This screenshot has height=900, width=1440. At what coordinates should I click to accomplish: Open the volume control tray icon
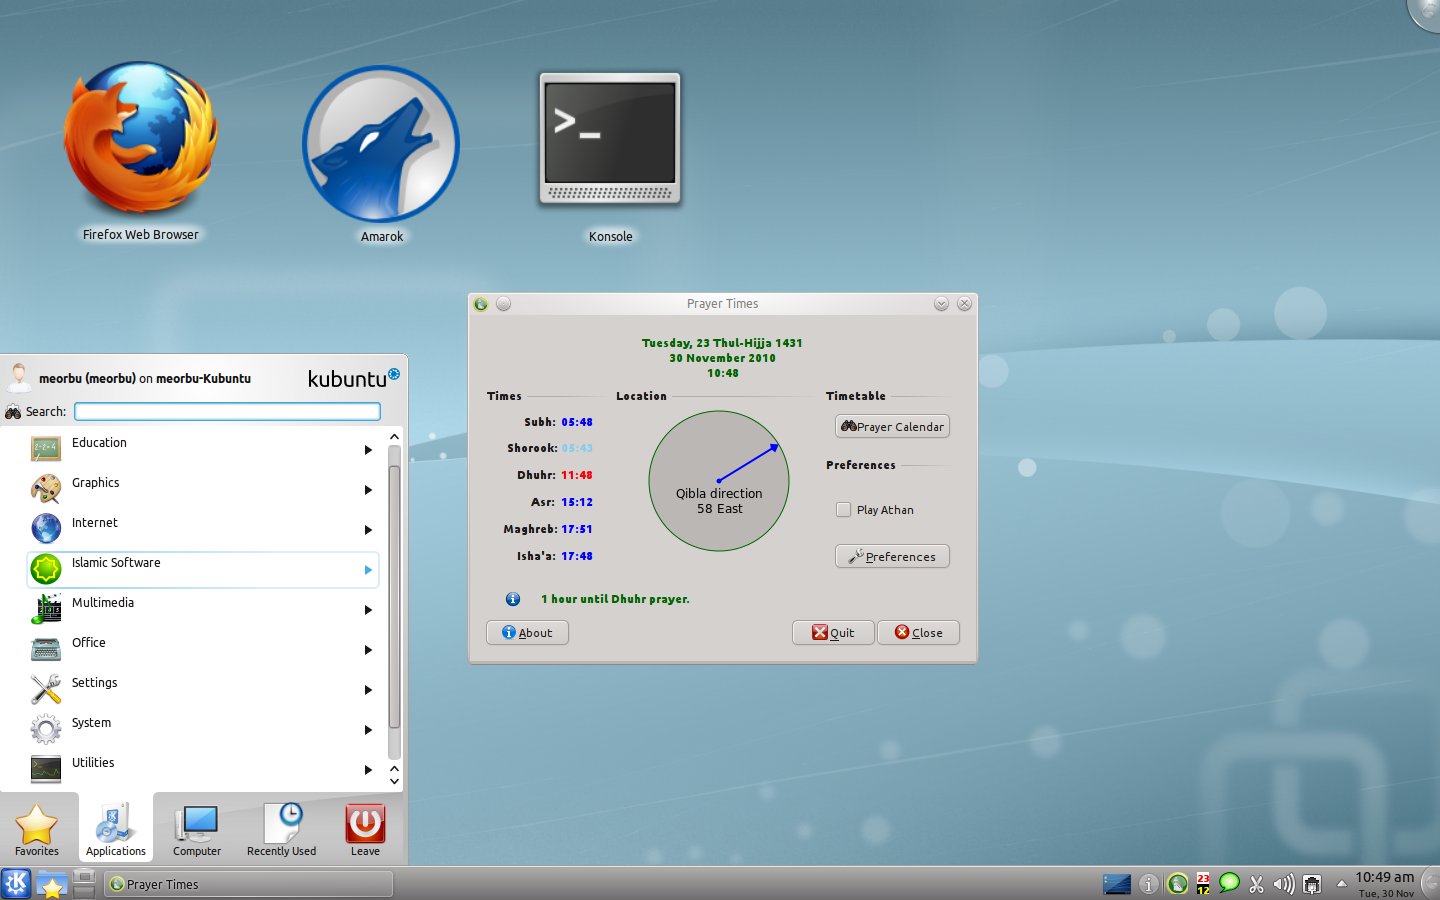(1284, 884)
